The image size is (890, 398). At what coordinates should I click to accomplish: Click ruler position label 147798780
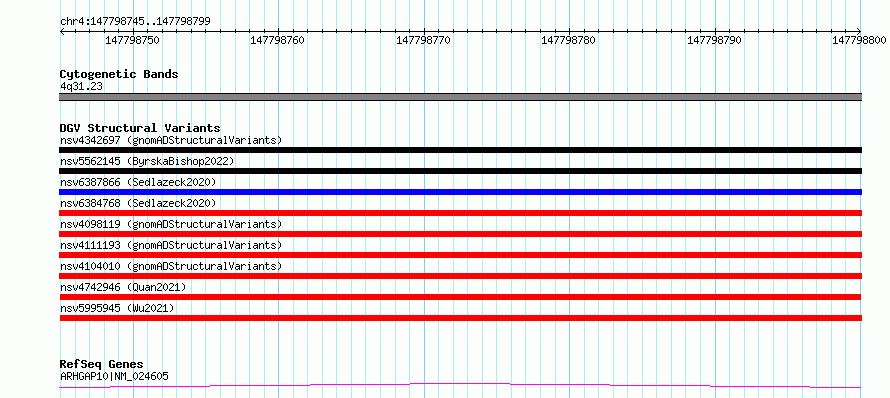coord(569,40)
